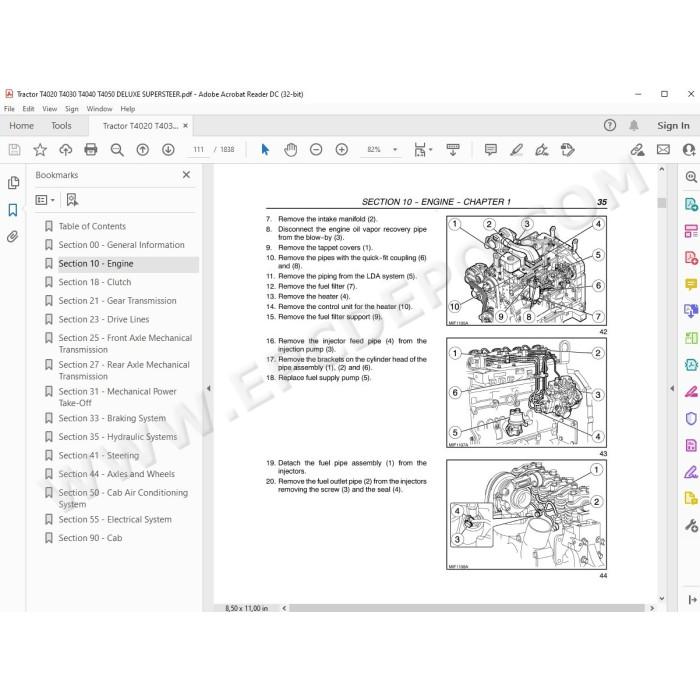Click the stamp tool icon
This screenshot has width=700, height=700.
[x=567, y=150]
